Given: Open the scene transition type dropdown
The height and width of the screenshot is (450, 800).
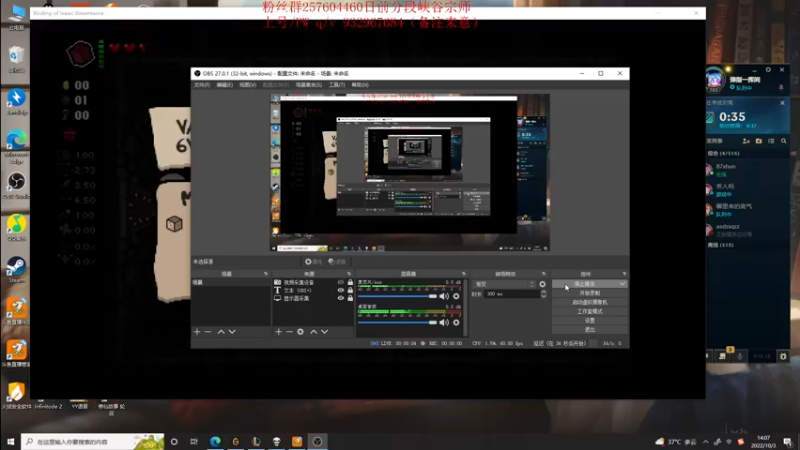Looking at the screenshot, I should pos(504,284).
